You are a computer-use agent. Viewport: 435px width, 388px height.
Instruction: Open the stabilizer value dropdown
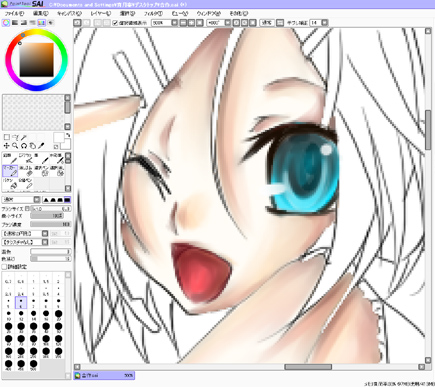tap(324, 23)
